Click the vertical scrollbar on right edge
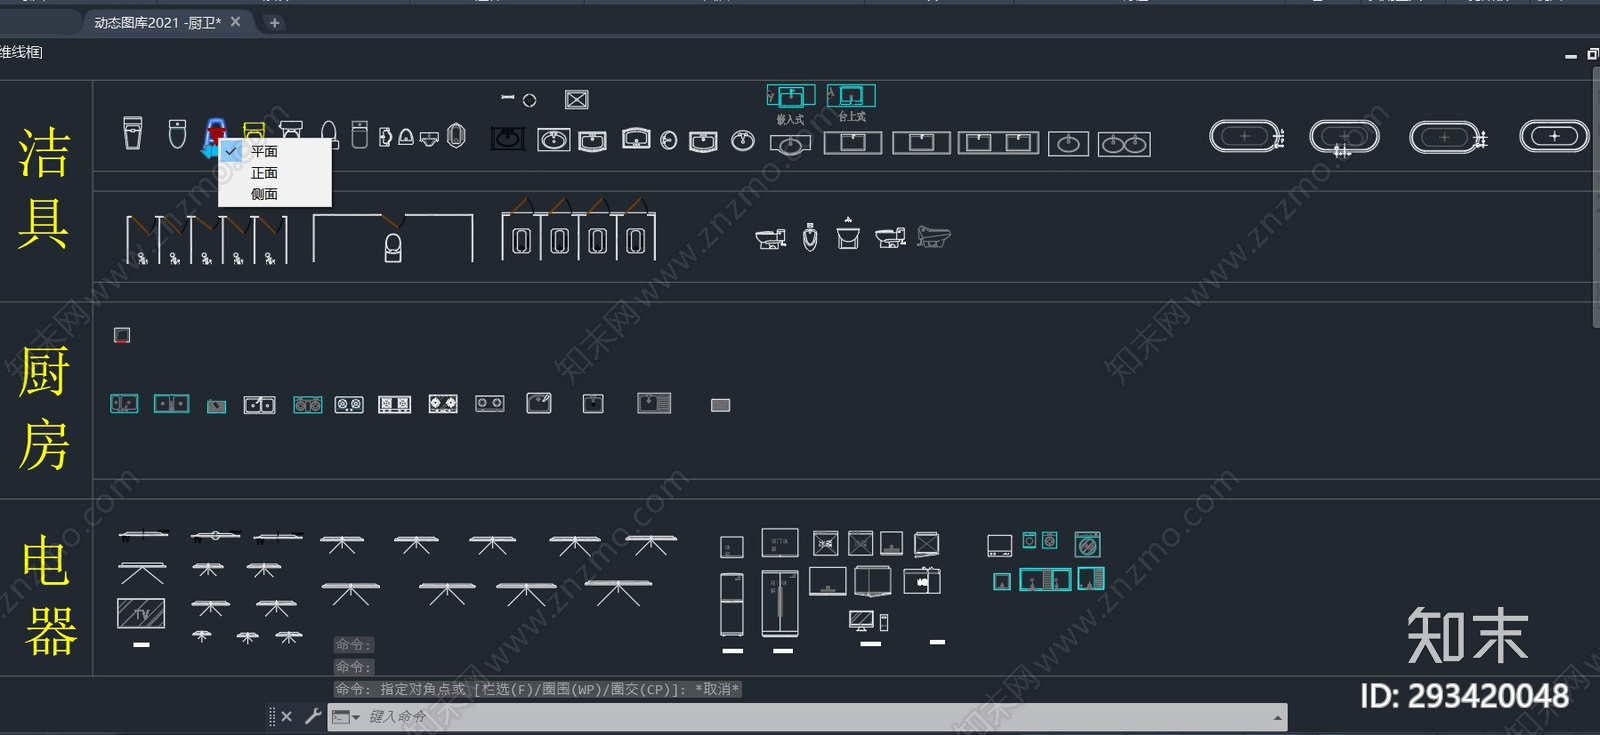This screenshot has height=735, width=1600. (1595, 198)
